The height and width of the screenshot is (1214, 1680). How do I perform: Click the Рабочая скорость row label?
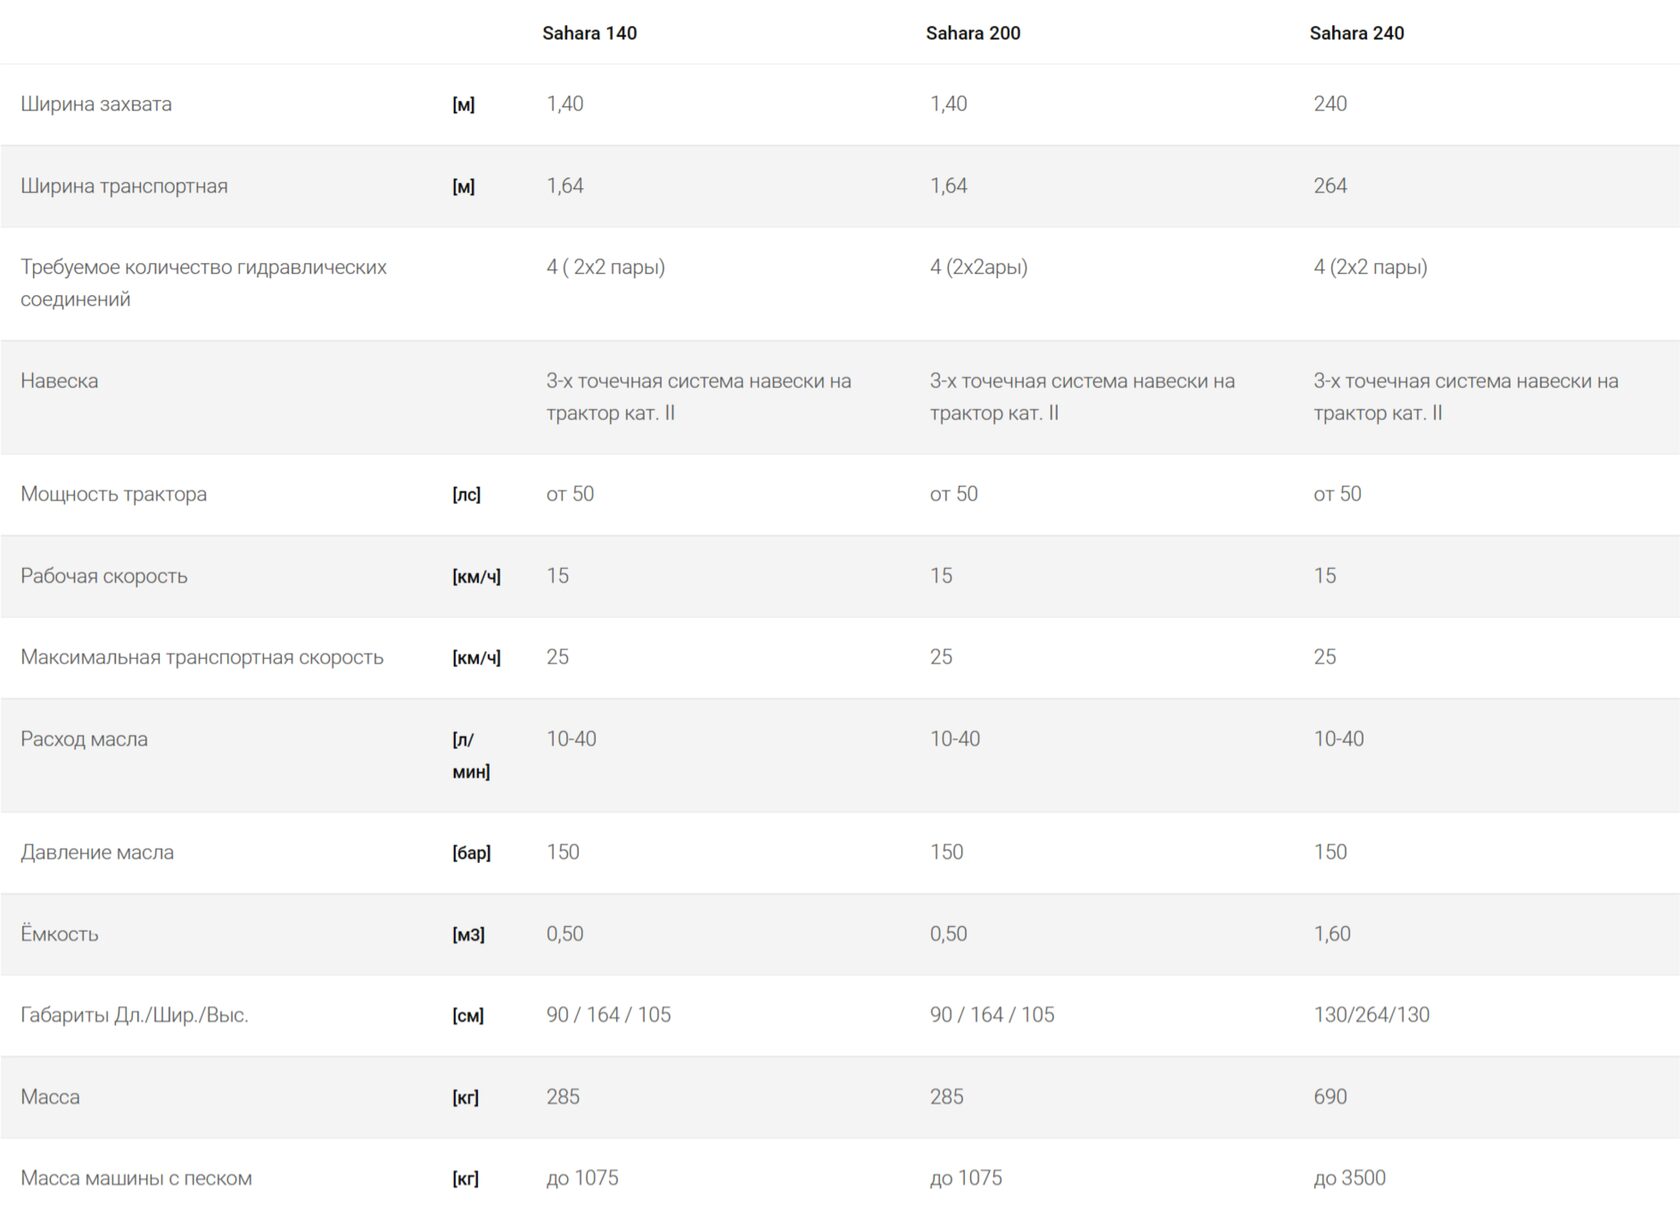click(x=104, y=576)
